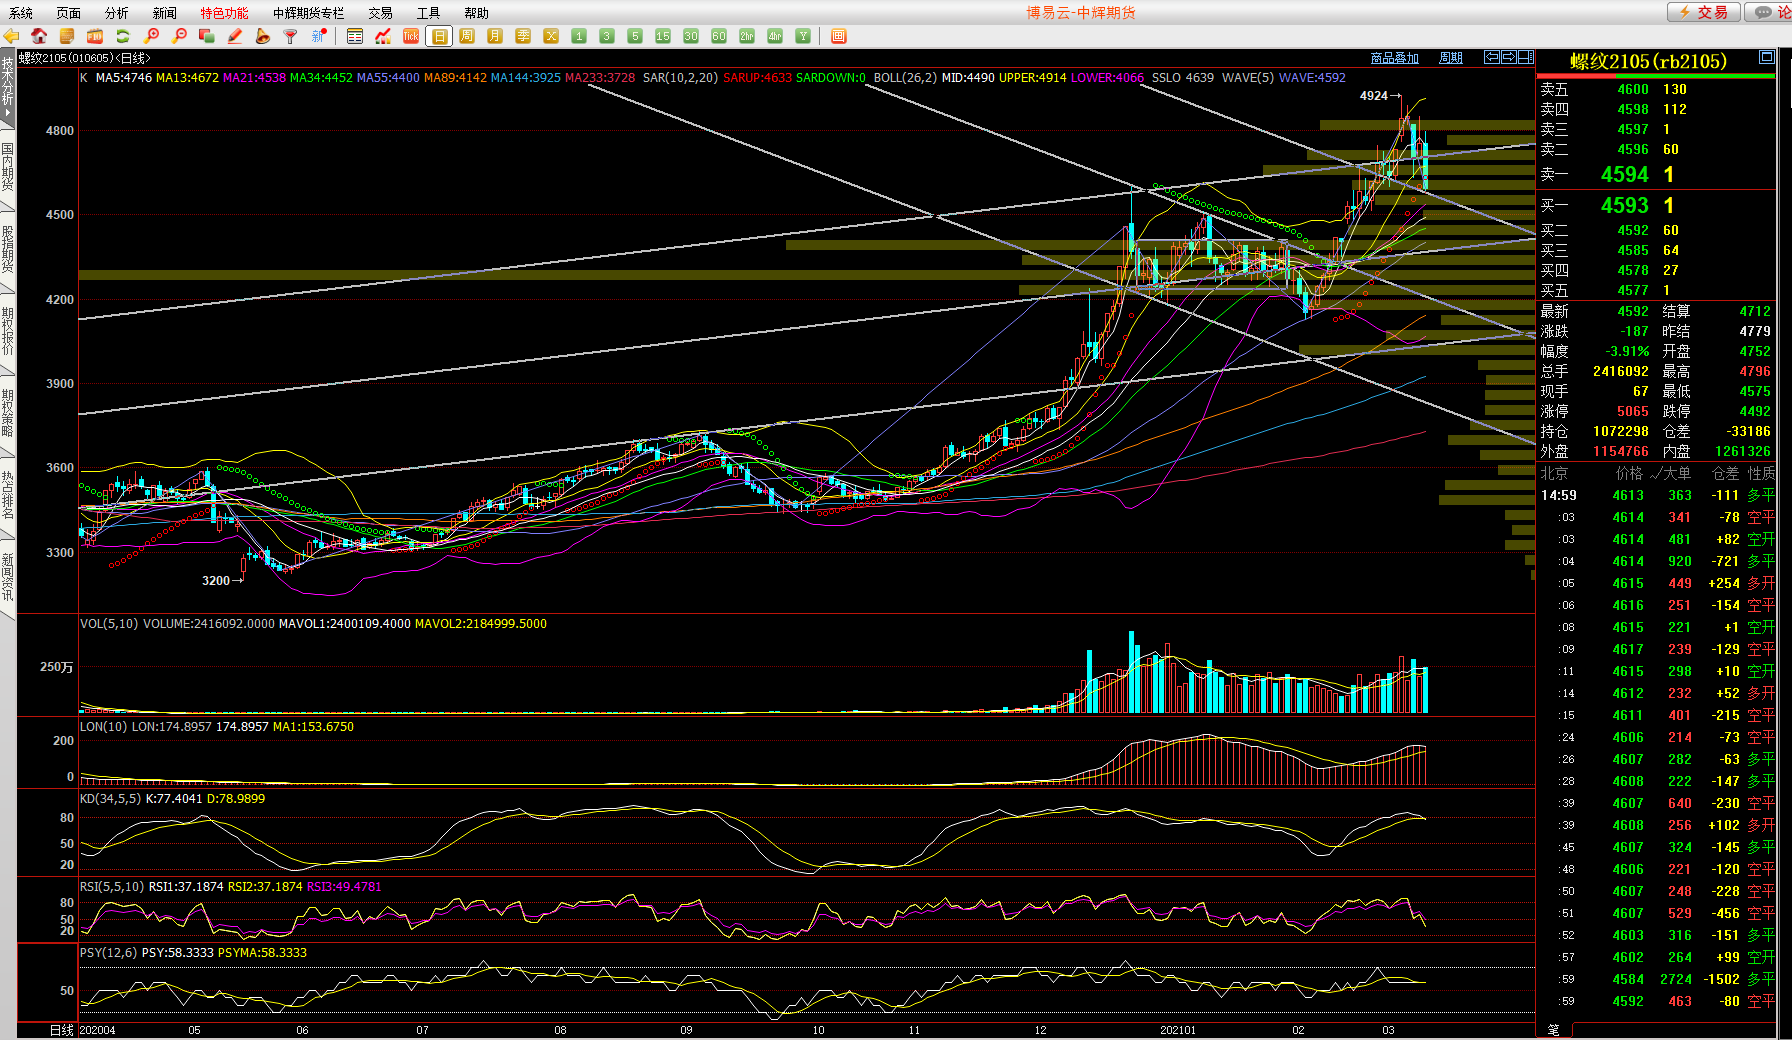The image size is (1792, 1040).
Task: Open the F10 fundamentals info icon
Action: [x=95, y=36]
